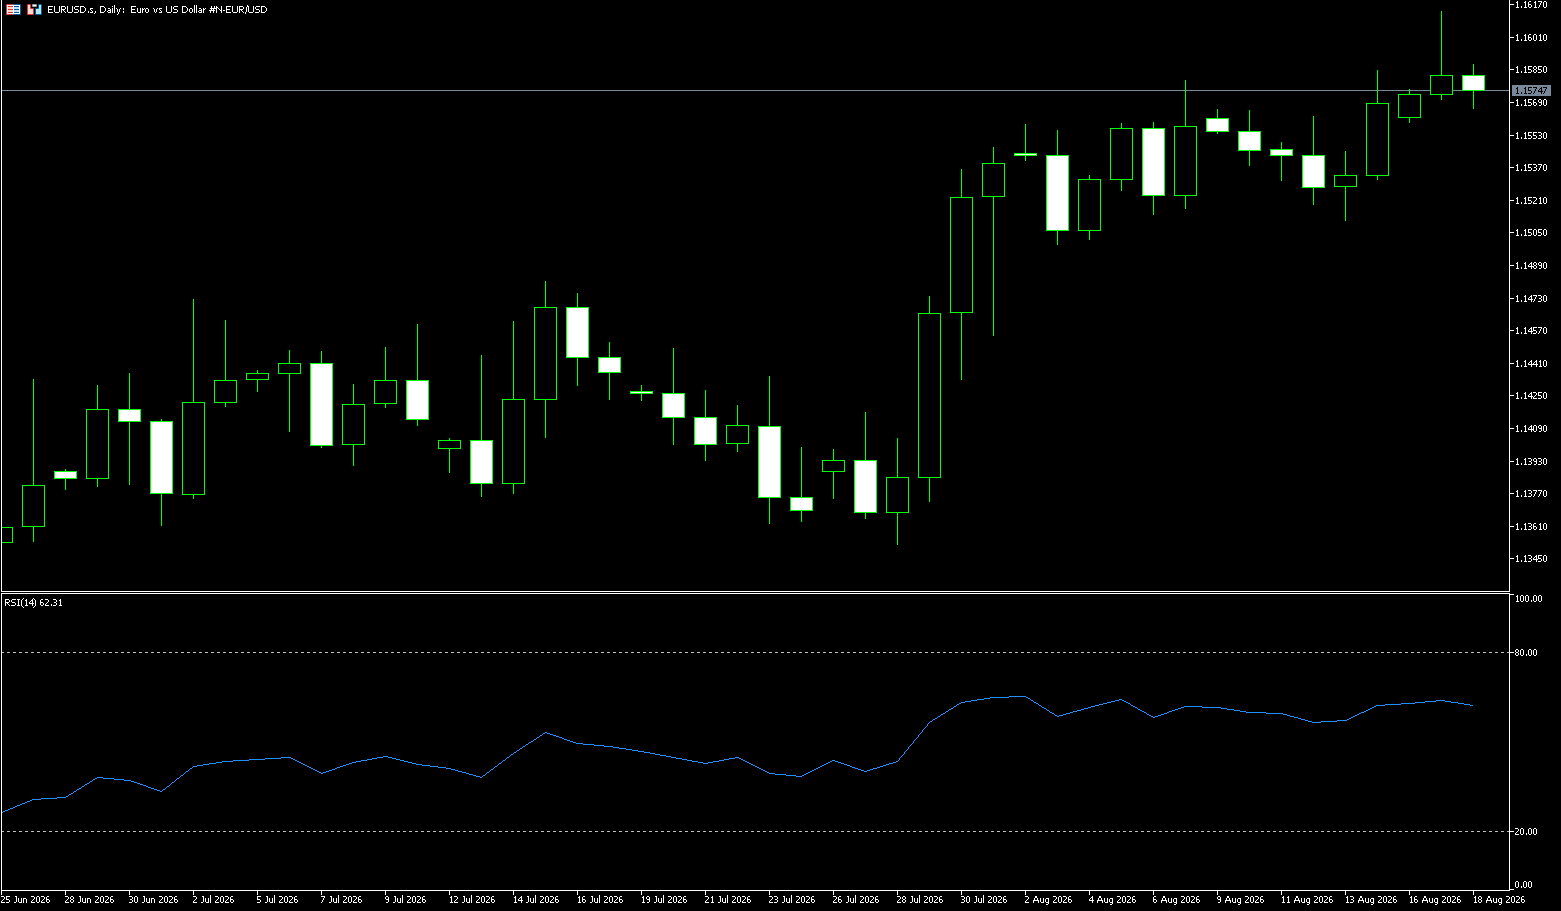Click the 1.14730 price scale label
The width and height of the screenshot is (1561, 911).
point(1531,299)
